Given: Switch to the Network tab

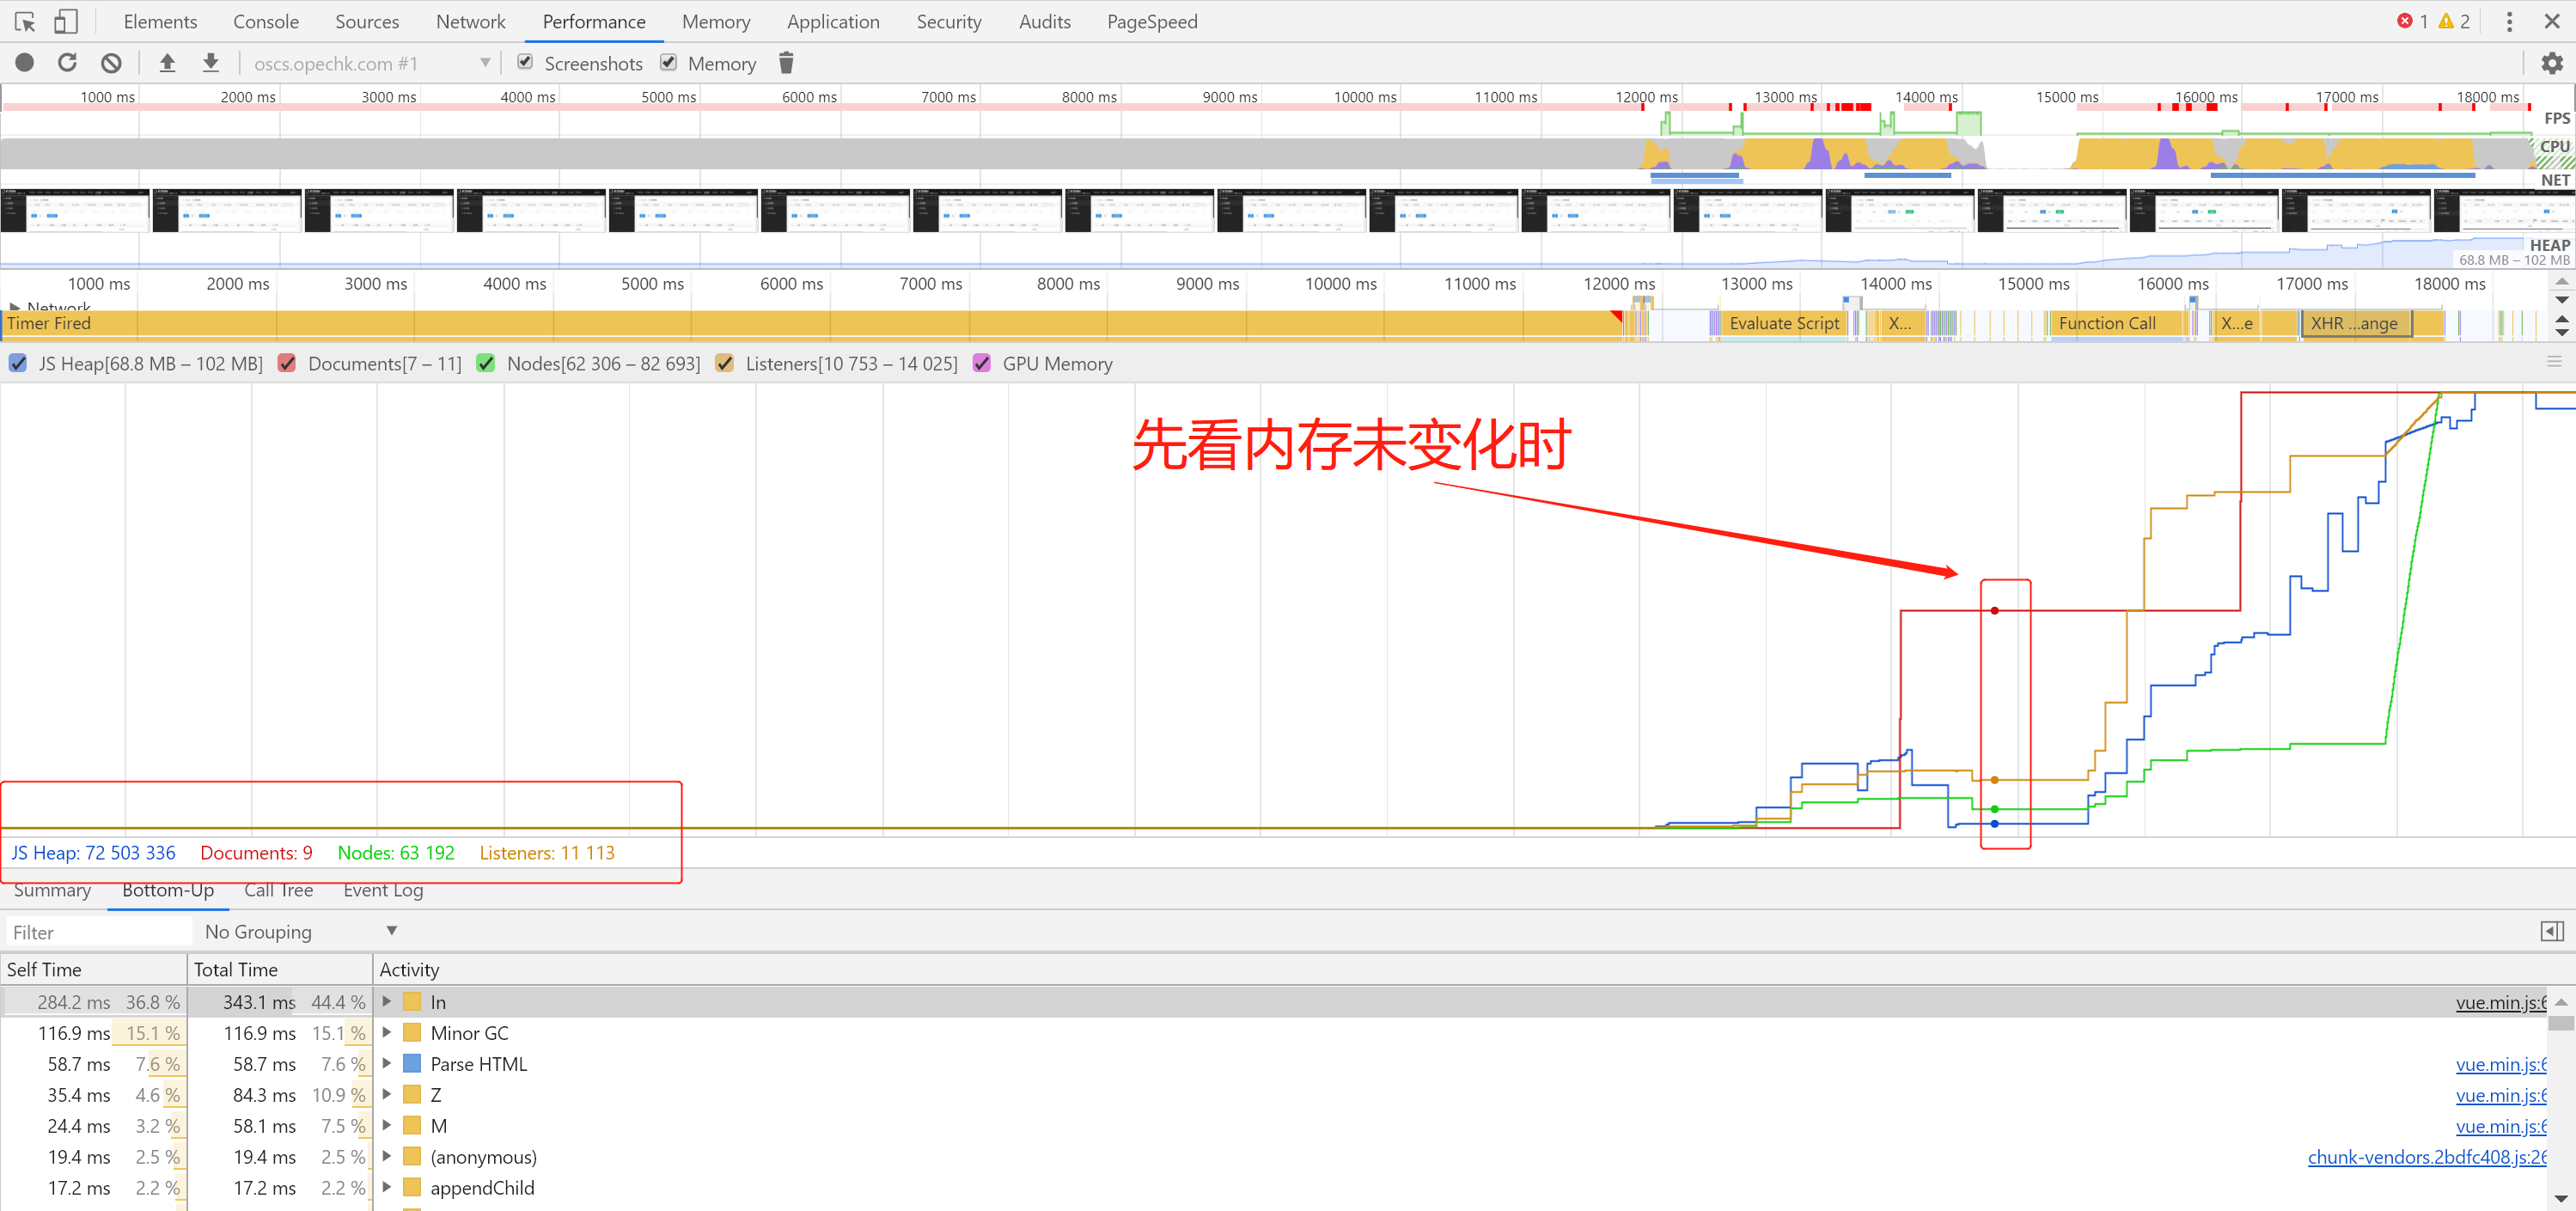Looking at the screenshot, I should pos(471,21).
